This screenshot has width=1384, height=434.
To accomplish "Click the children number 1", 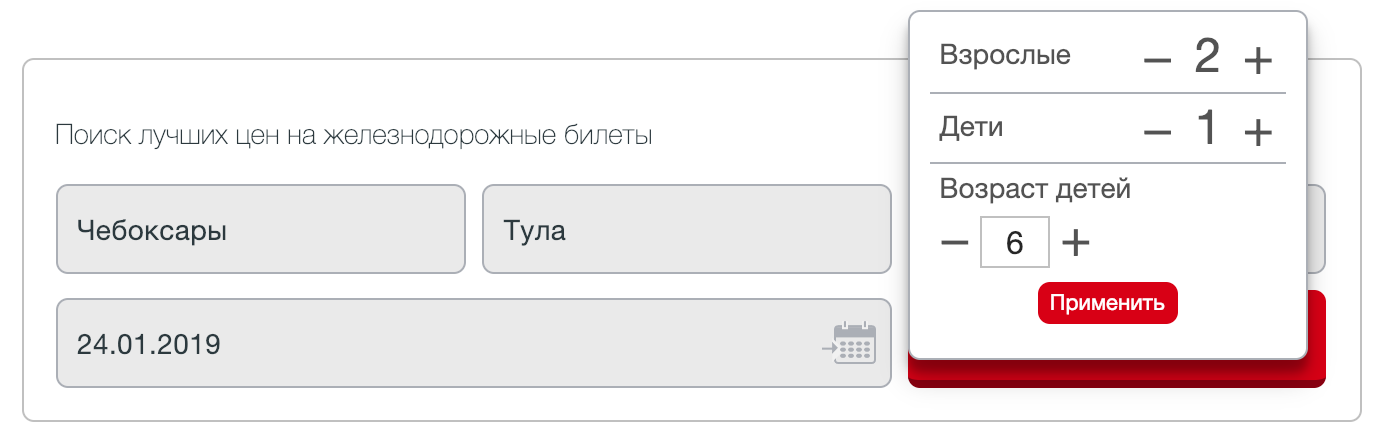I will (x=1208, y=128).
